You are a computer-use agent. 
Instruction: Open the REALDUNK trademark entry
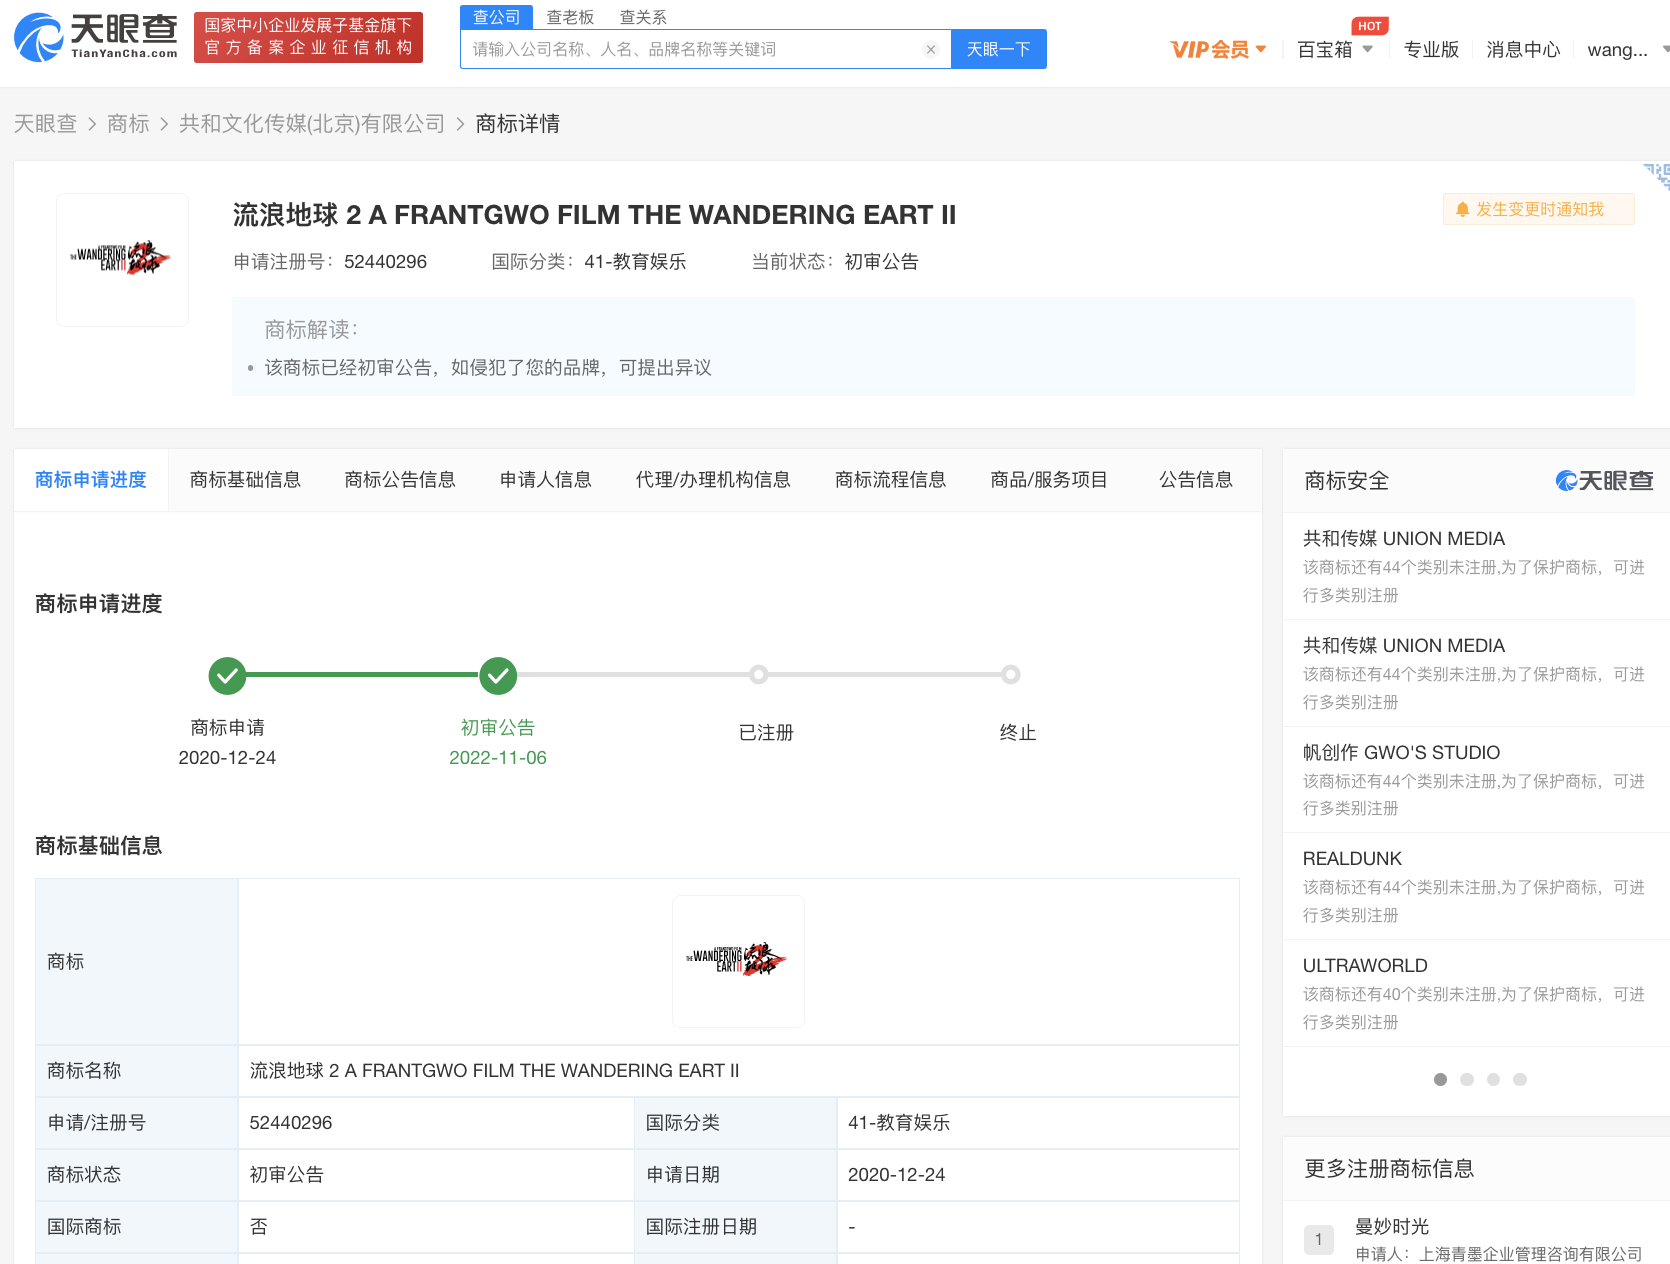pyautogui.click(x=1352, y=859)
